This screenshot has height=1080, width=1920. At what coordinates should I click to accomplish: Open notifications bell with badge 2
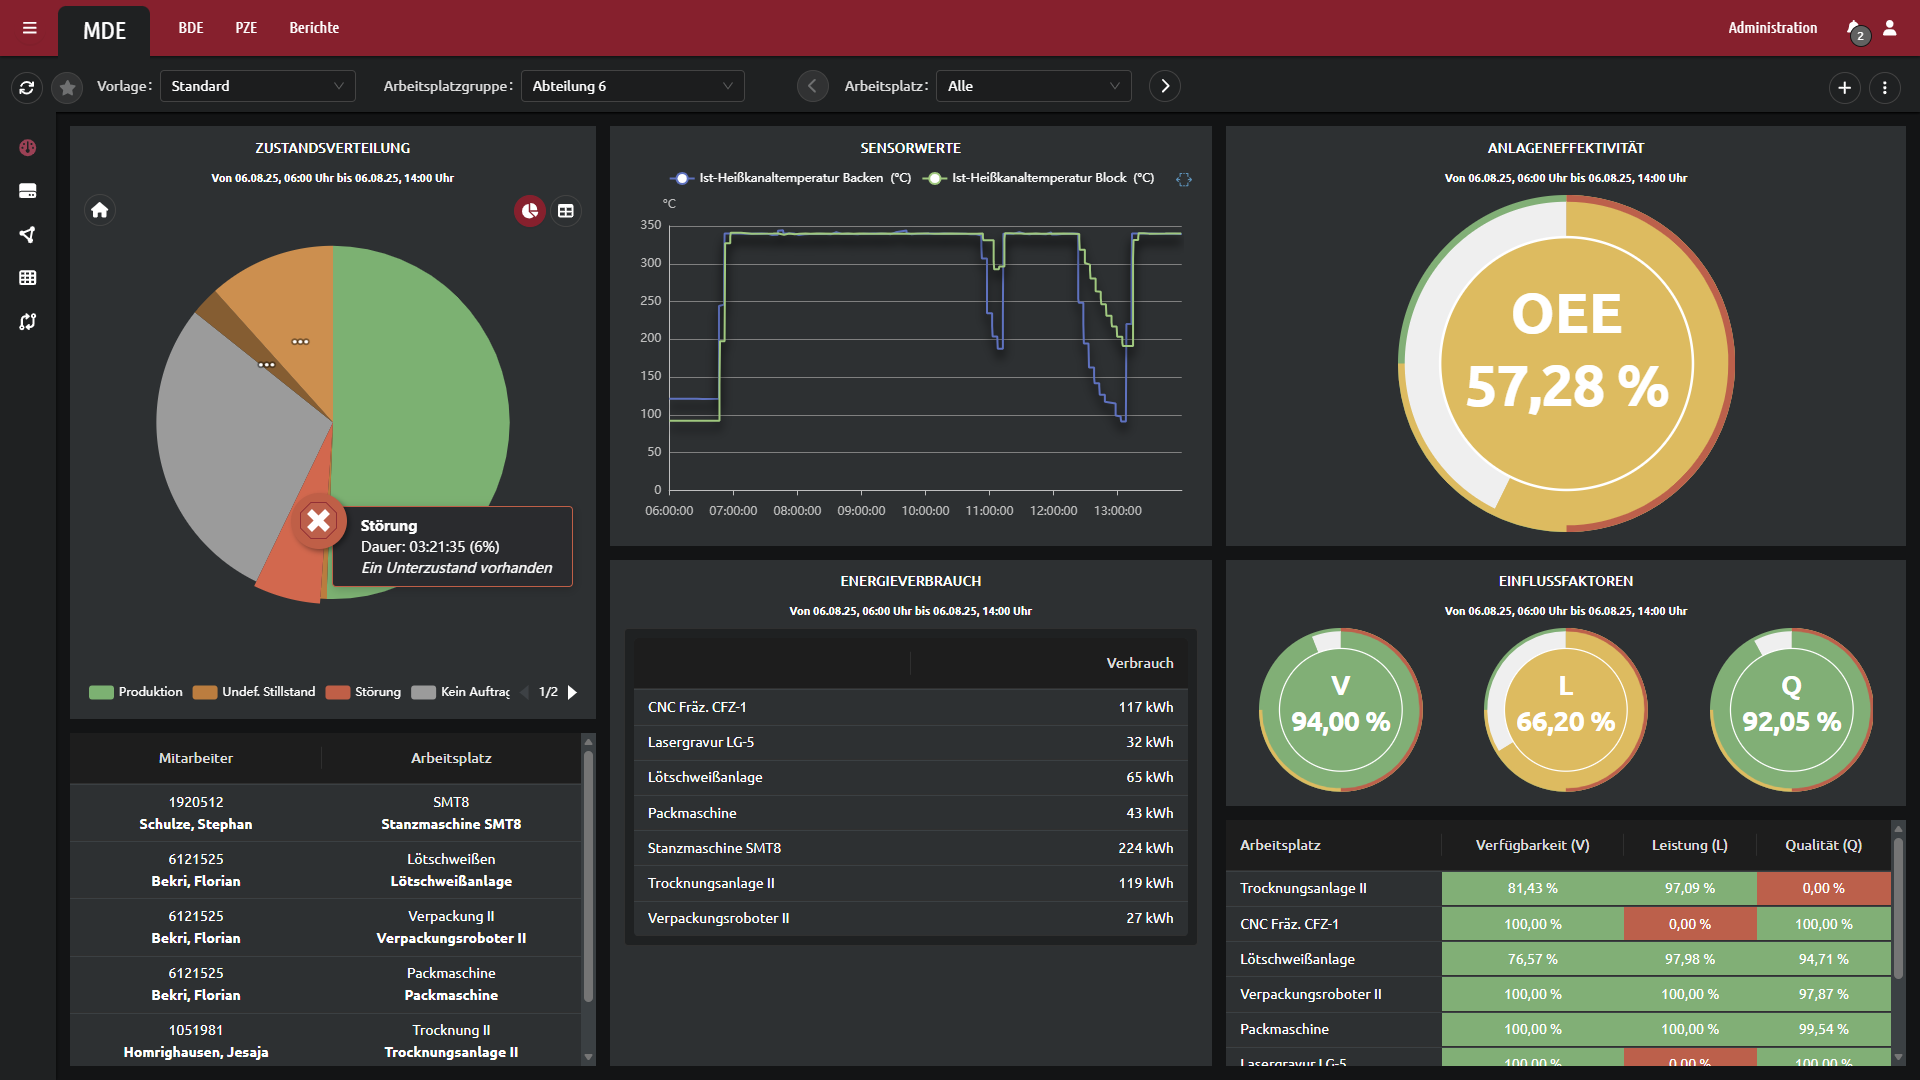1855,30
